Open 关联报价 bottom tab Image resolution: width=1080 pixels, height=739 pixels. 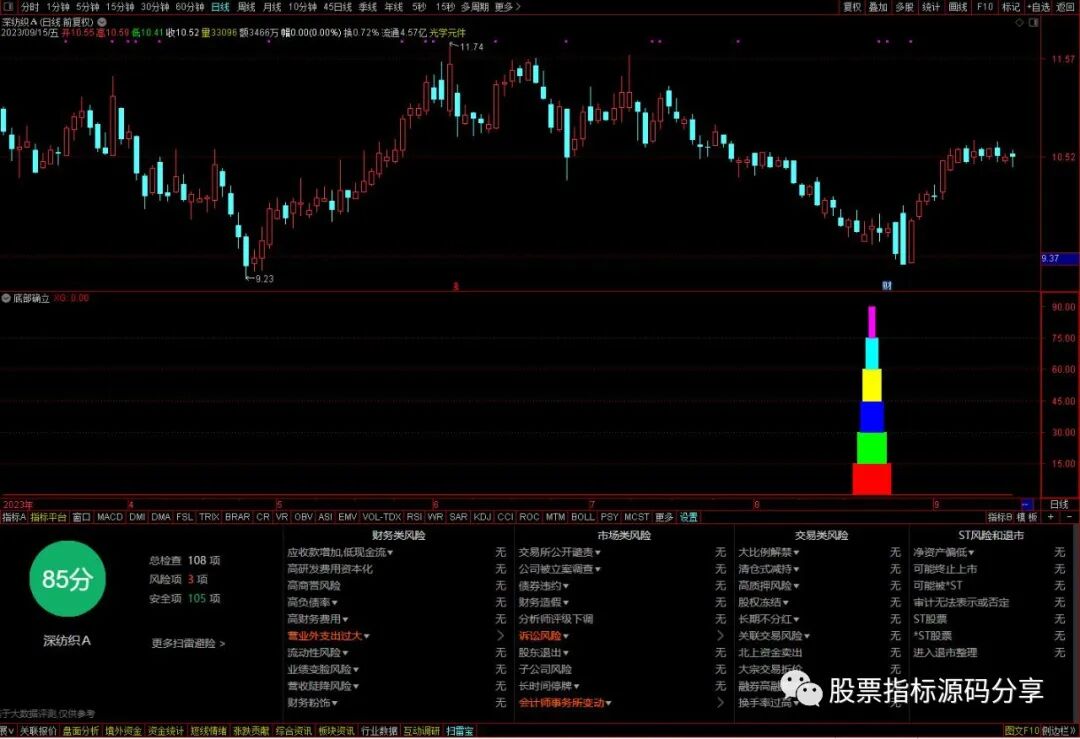[x=39, y=731]
